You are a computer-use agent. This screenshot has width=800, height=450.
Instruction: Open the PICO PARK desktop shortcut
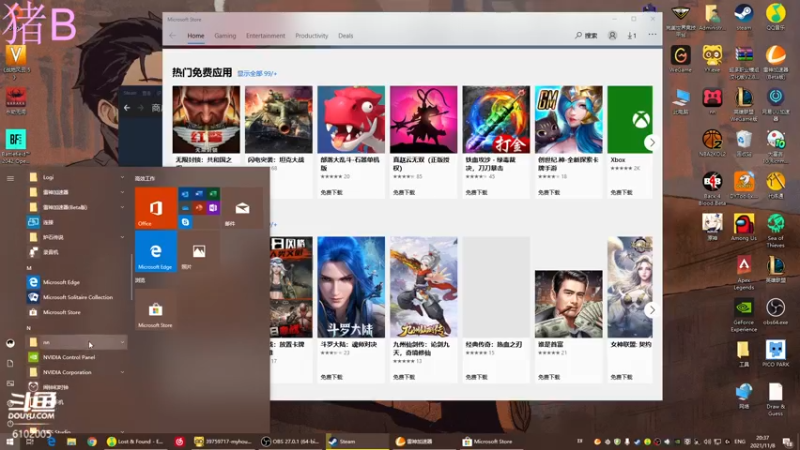[776, 354]
